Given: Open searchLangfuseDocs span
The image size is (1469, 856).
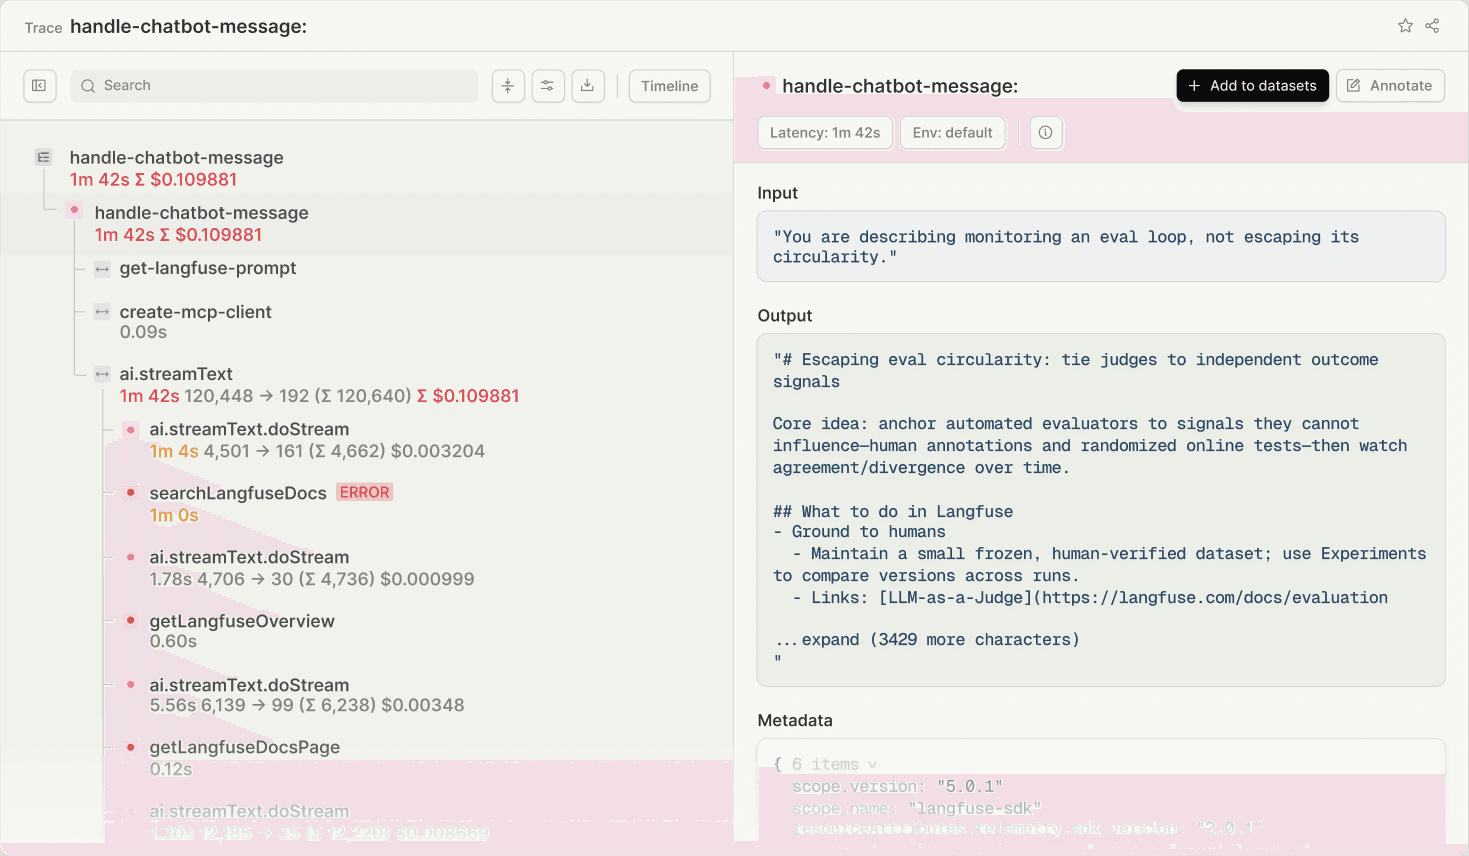Looking at the screenshot, I should coord(238,493).
